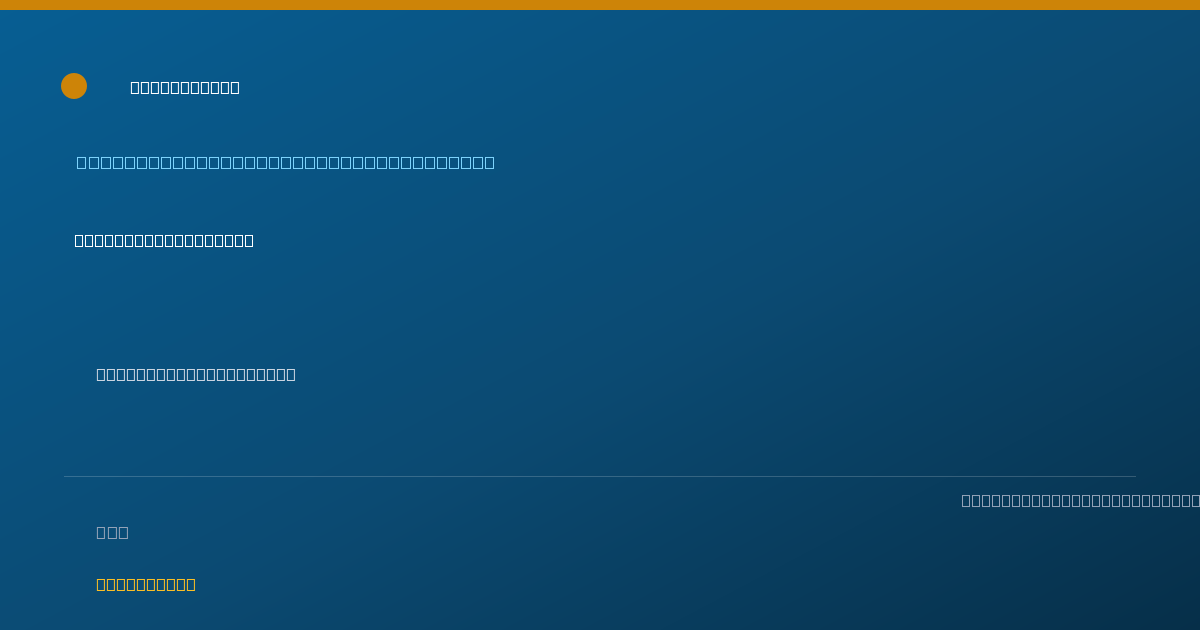
Task: Click the orange bar at top edge
Action: point(600,5)
